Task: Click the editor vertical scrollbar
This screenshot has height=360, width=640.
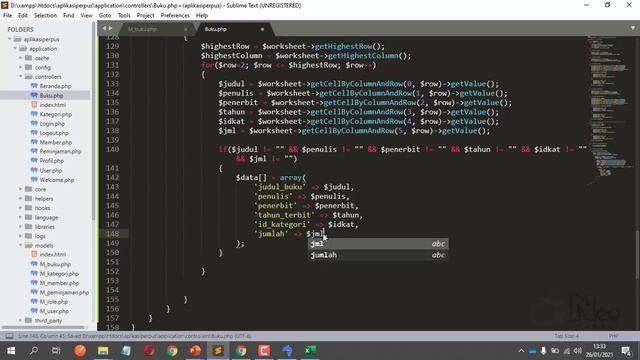Action: [x=637, y=255]
